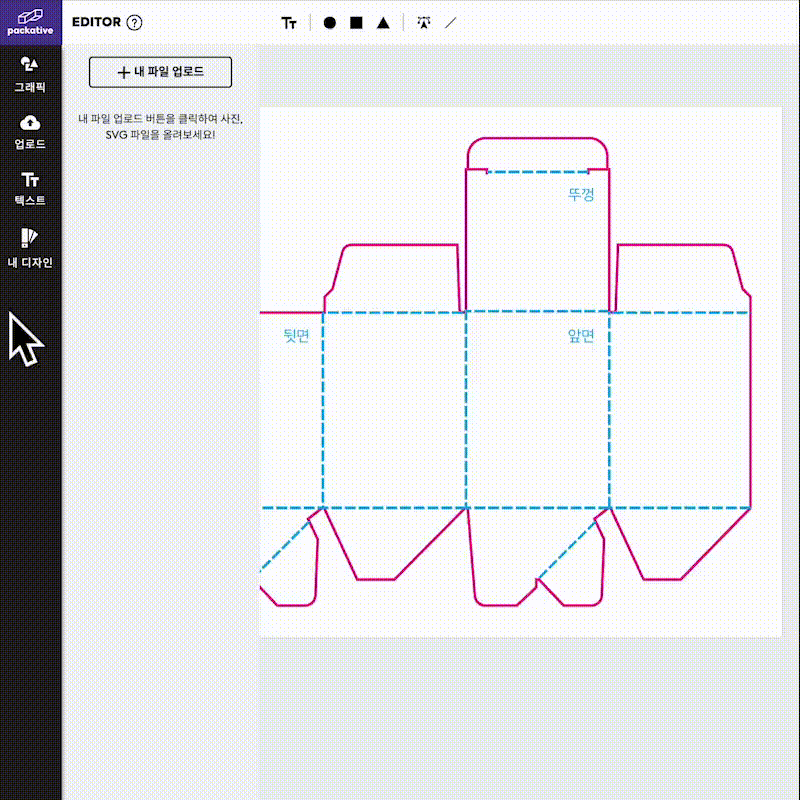Click the 앞면 label on the canvas
Image resolution: width=800 pixels, height=800 pixels.
pos(581,336)
